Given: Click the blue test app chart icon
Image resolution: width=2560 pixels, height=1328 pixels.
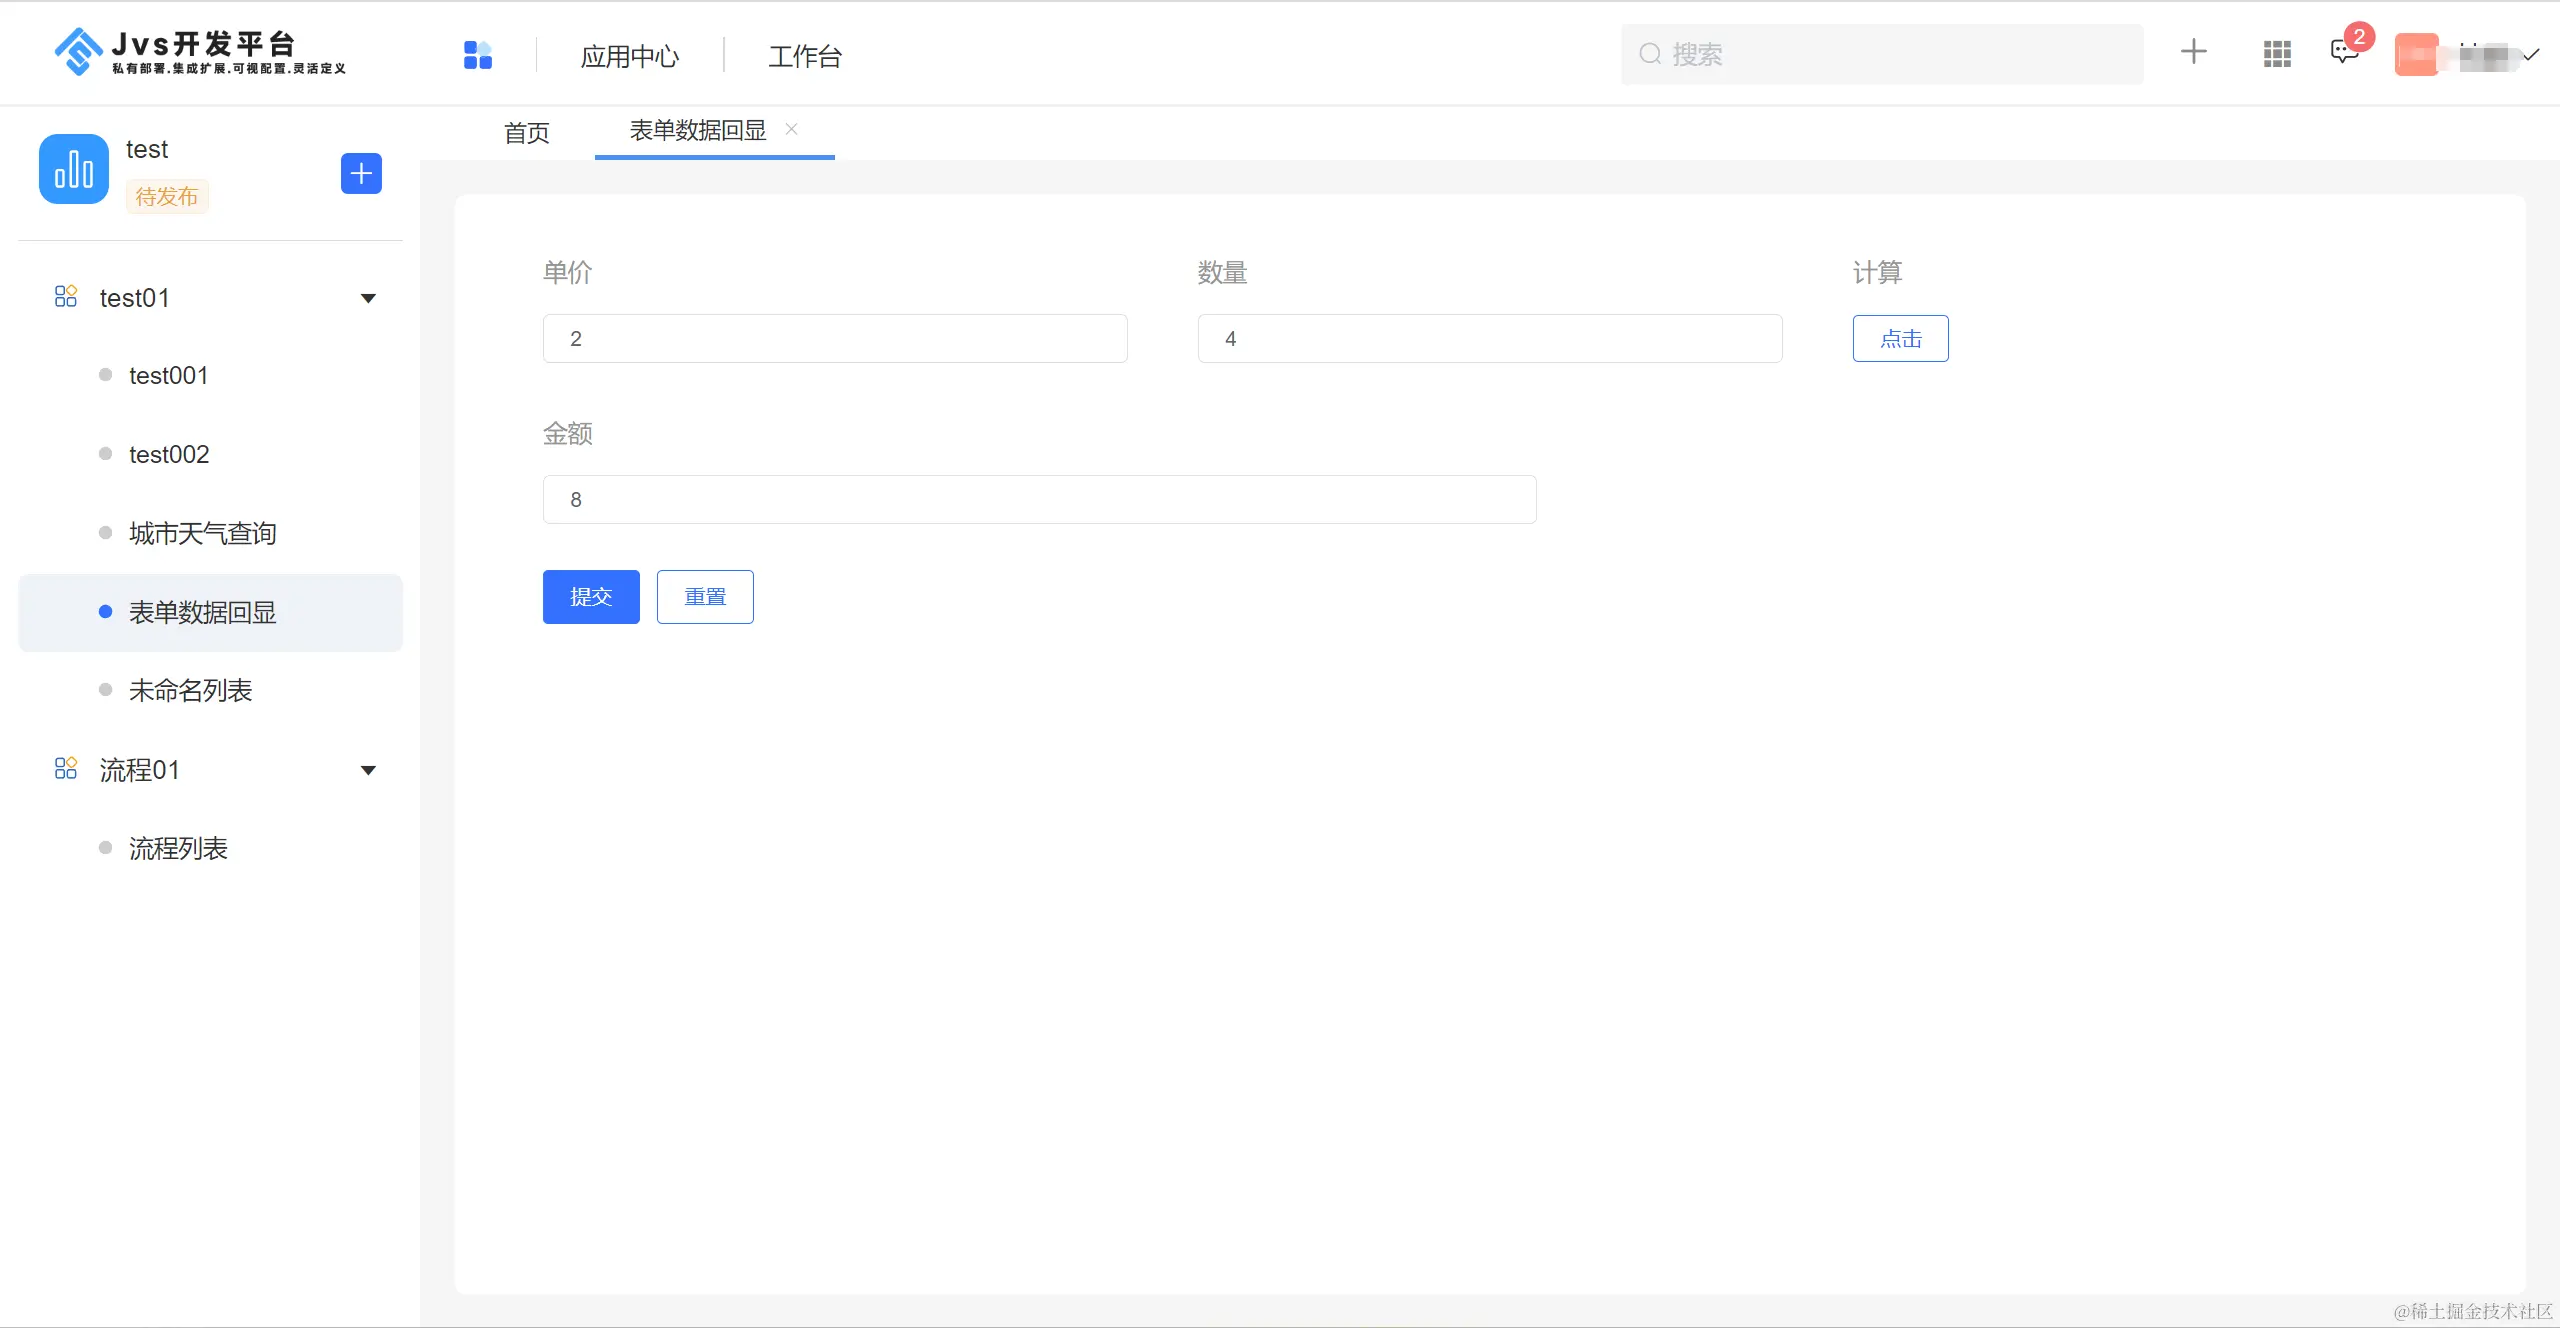Looking at the screenshot, I should (74, 169).
